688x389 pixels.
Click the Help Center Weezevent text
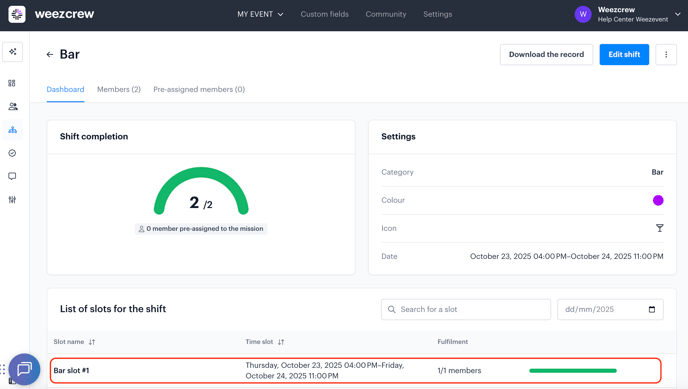pyautogui.click(x=633, y=19)
